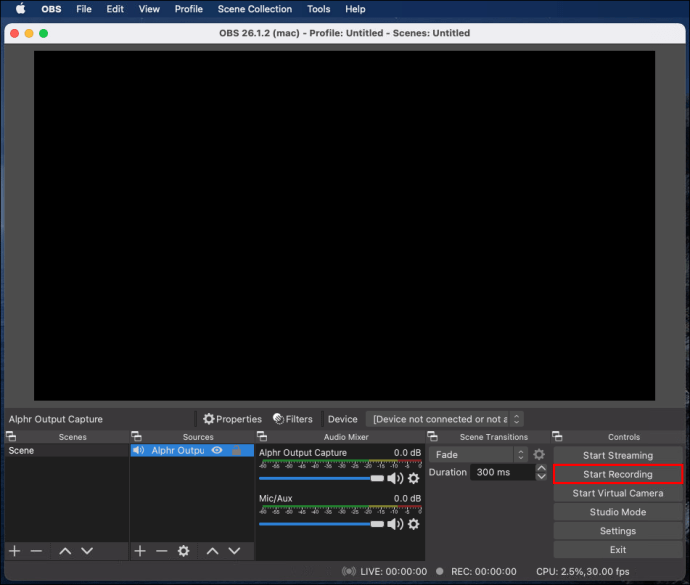Toggle visibility eye of Alphr Output source
690x585 pixels.
(x=217, y=450)
